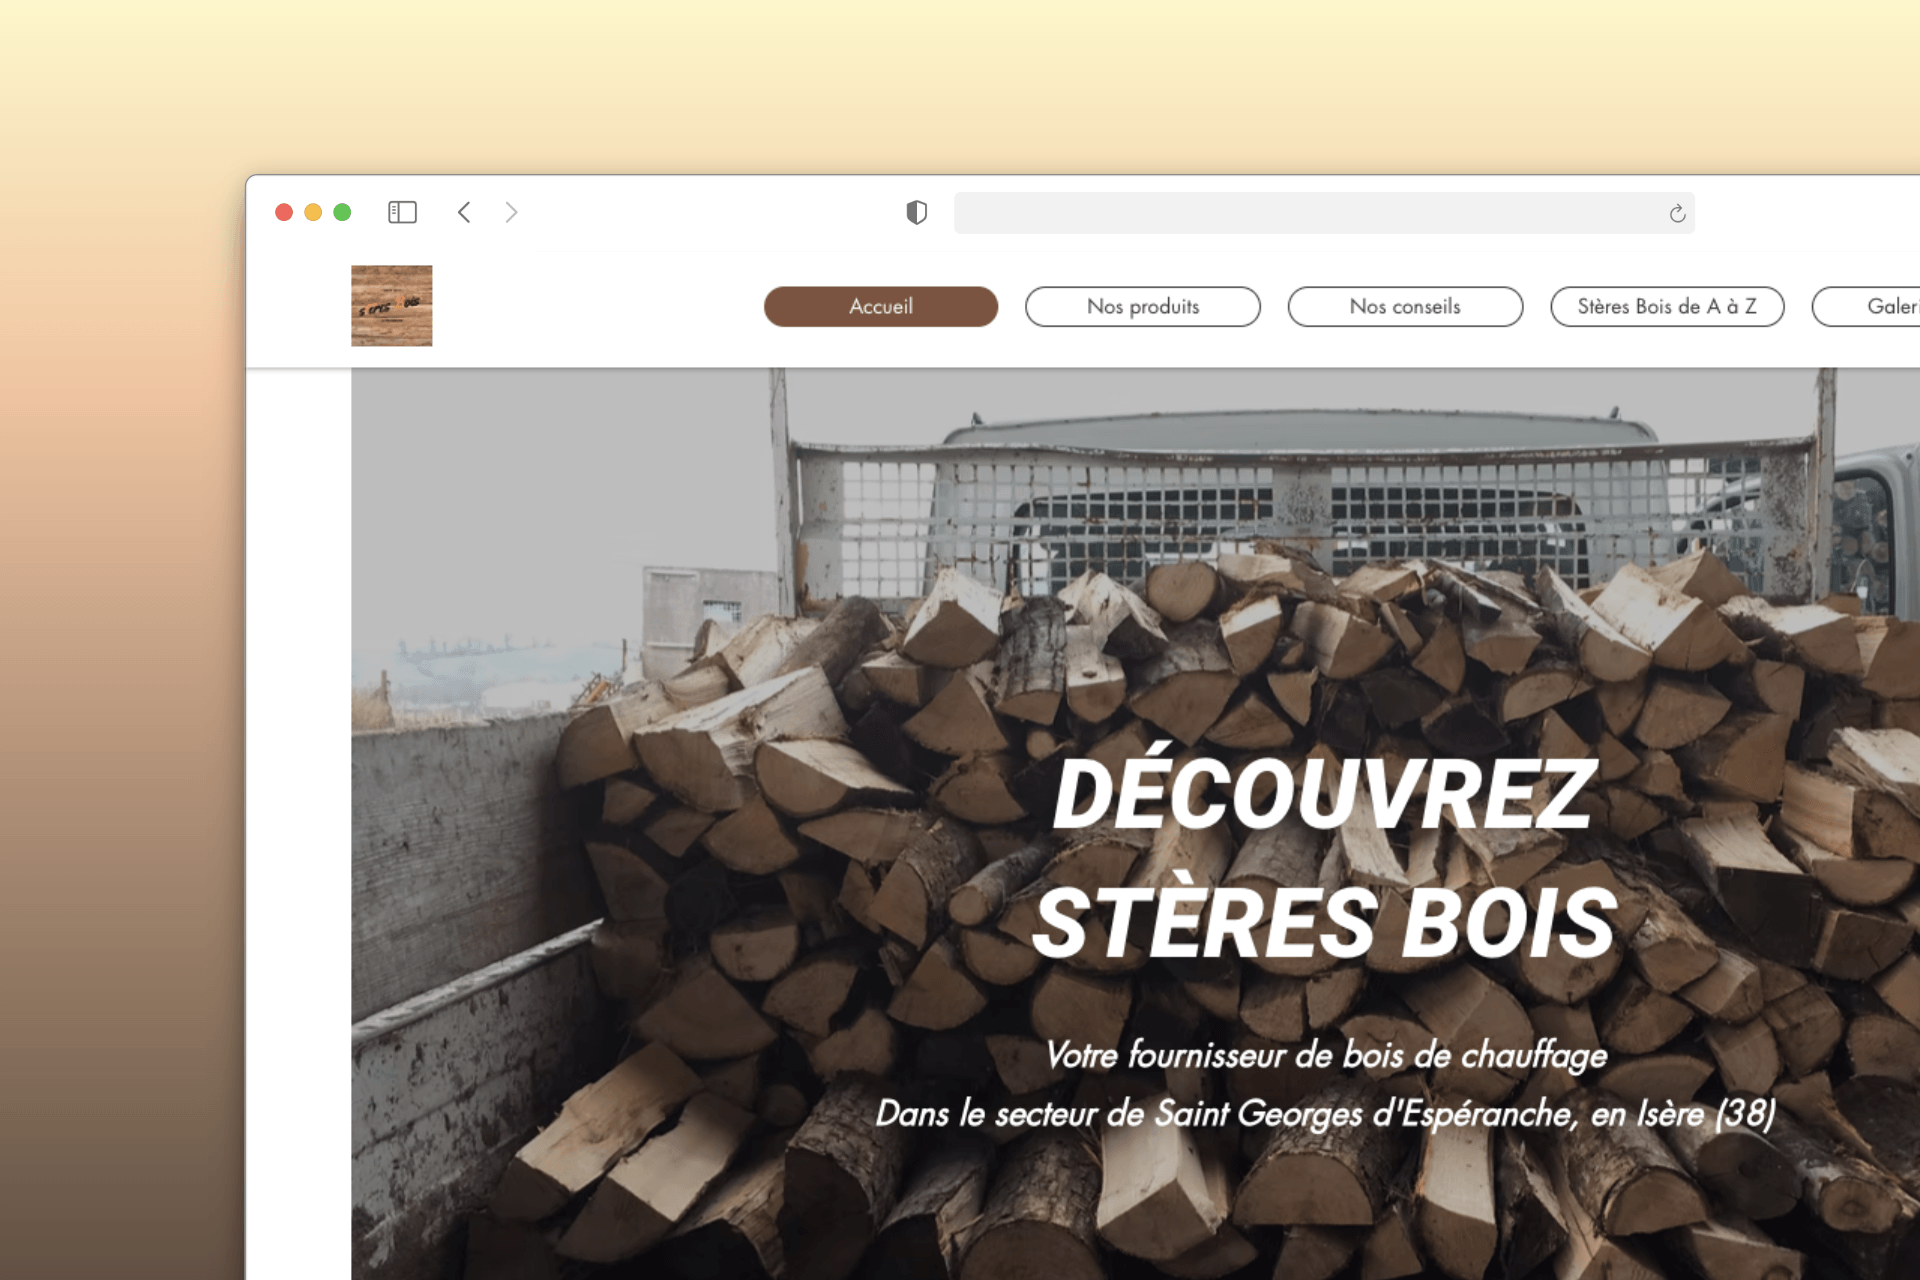The height and width of the screenshot is (1280, 1920).
Task: Maximize window using green button
Action: 342,212
